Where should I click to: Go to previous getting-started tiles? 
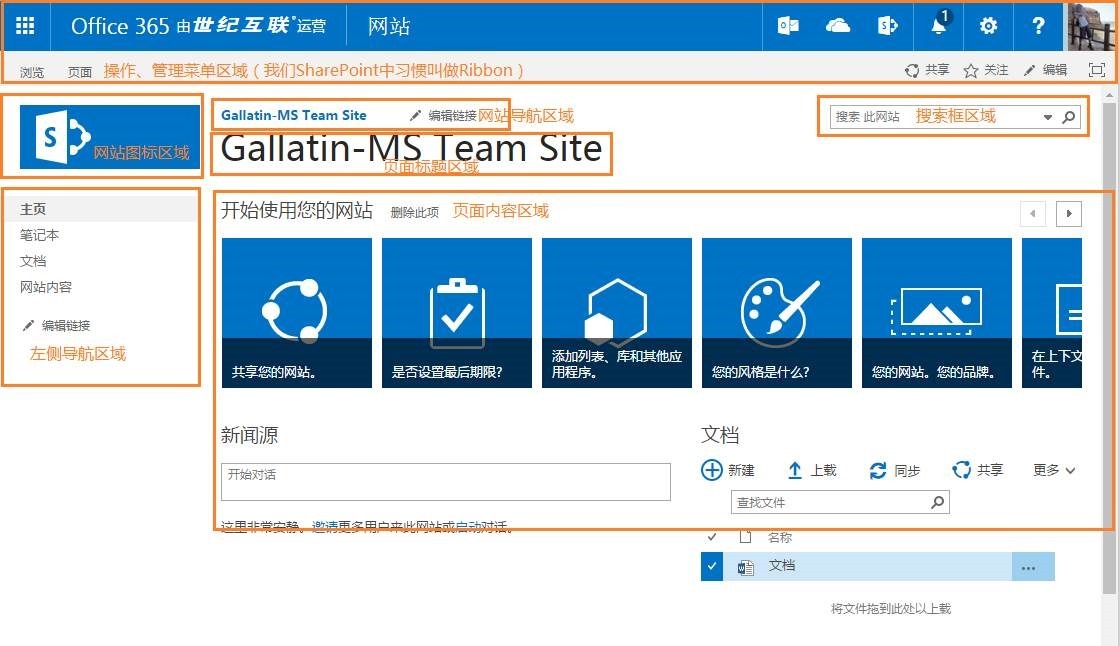coord(1033,213)
